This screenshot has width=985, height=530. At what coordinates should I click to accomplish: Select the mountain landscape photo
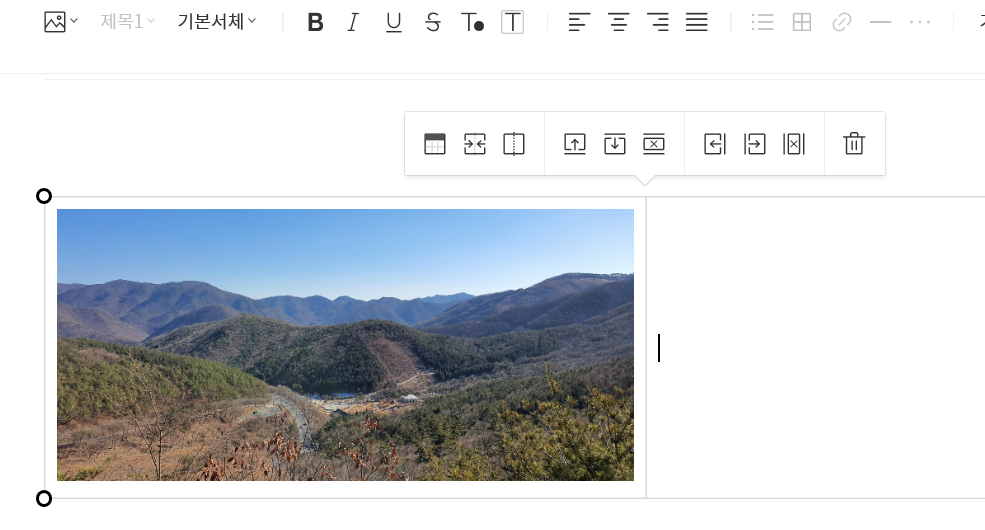pyautogui.click(x=346, y=345)
